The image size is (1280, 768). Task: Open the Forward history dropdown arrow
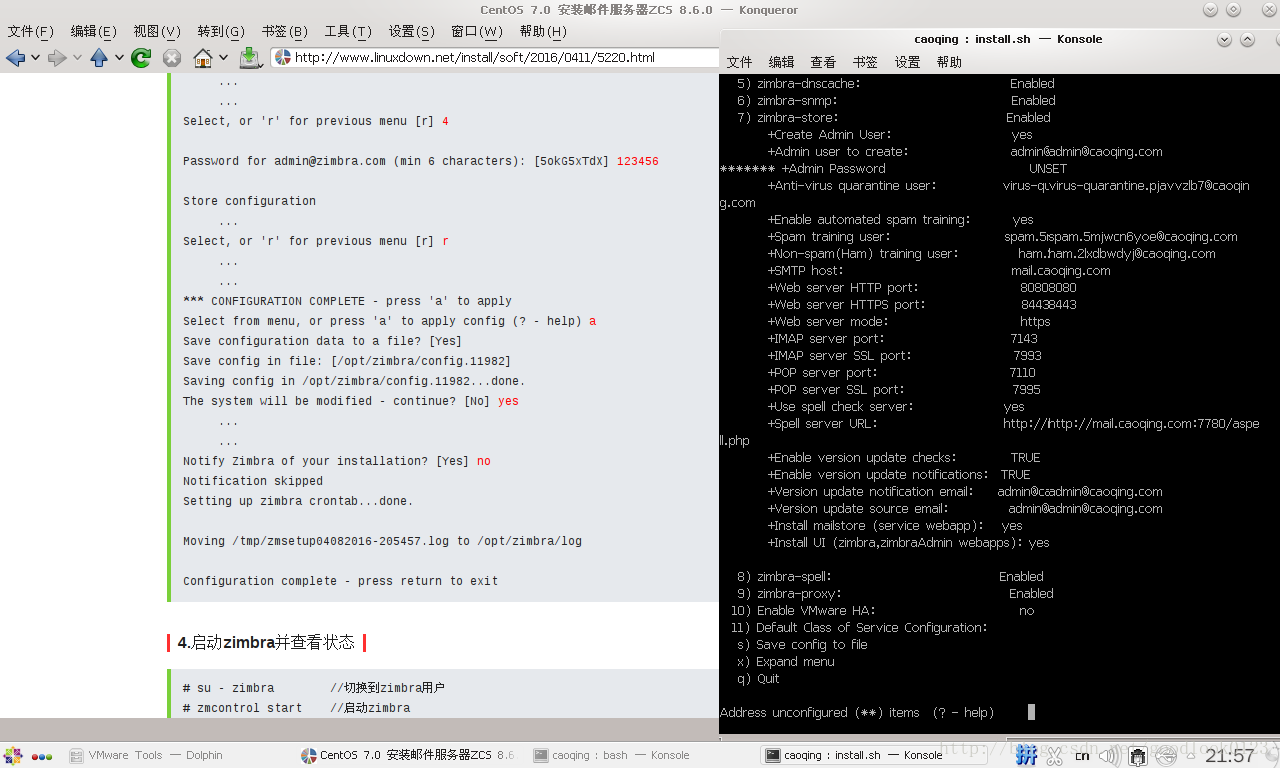point(77,58)
